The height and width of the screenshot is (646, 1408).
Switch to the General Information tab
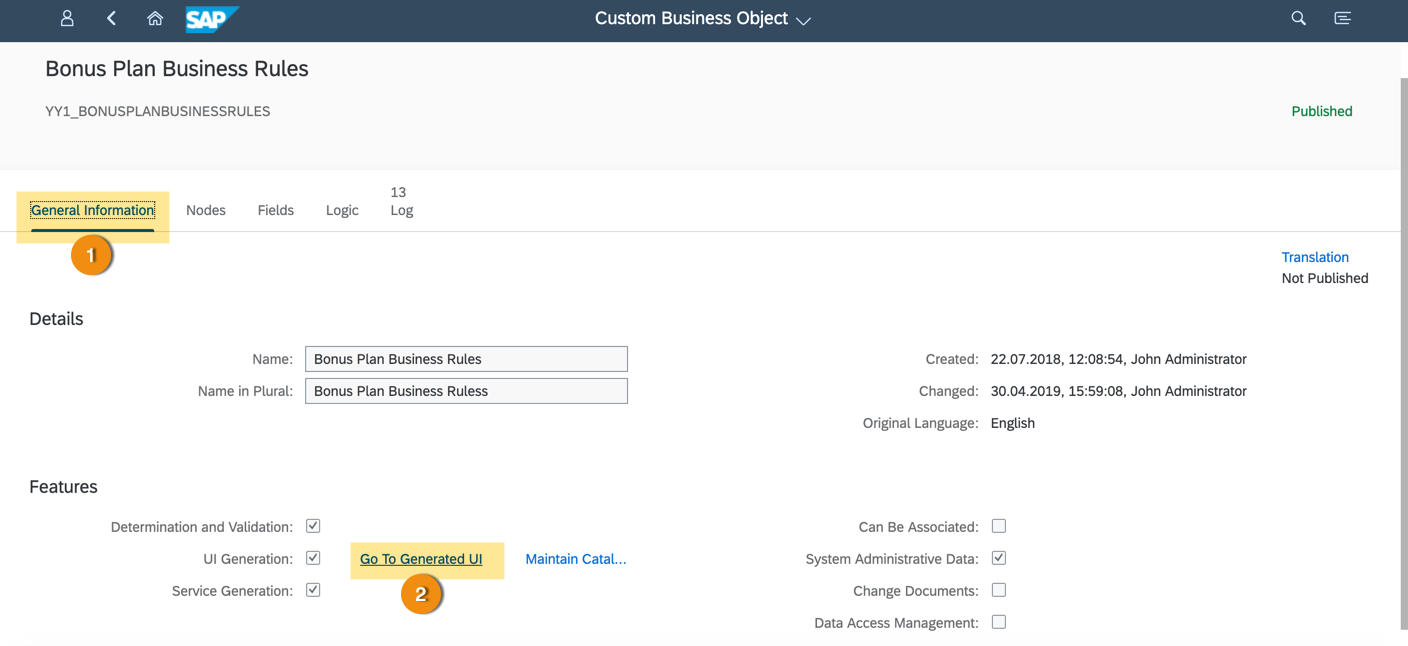point(92,210)
